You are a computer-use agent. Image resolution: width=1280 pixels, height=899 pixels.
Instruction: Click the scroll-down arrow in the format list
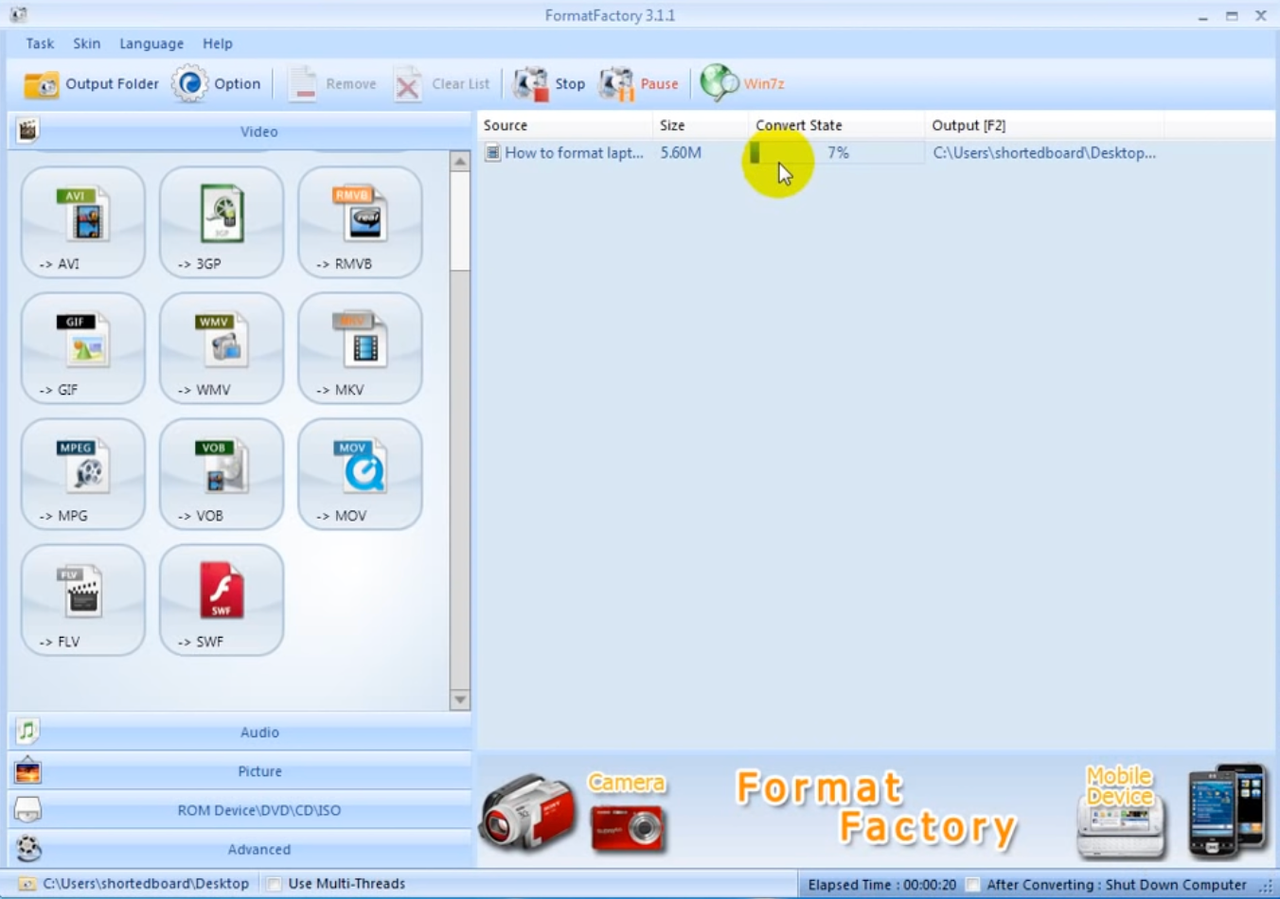point(460,700)
